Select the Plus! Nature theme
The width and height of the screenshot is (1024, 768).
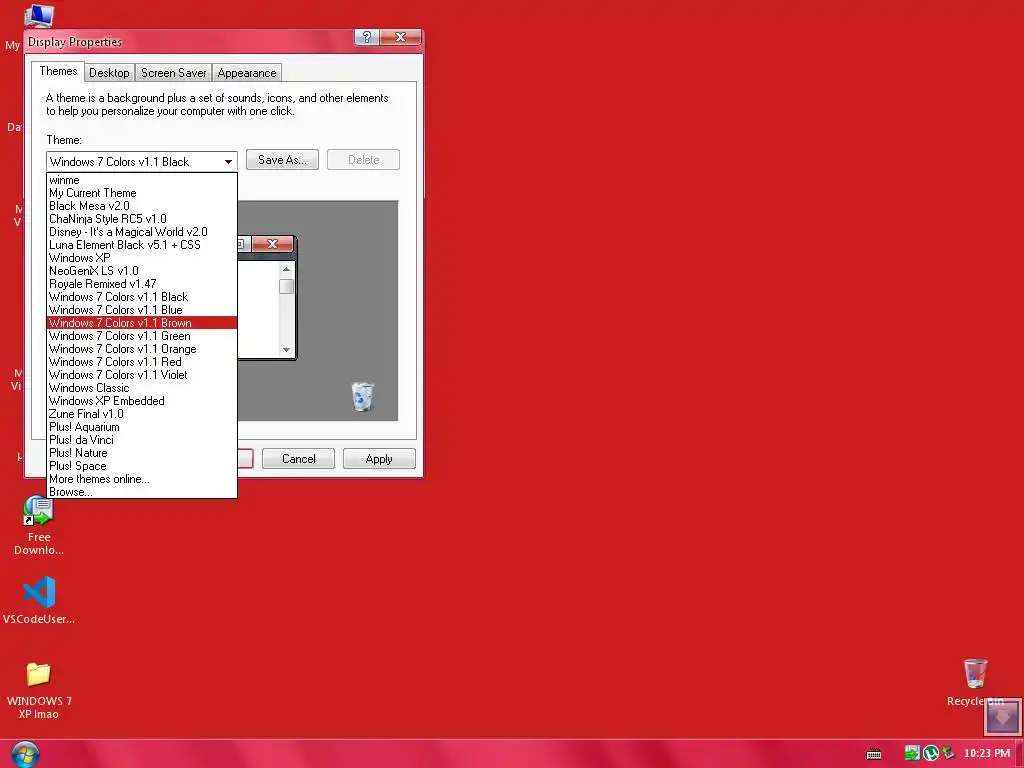pos(142,453)
